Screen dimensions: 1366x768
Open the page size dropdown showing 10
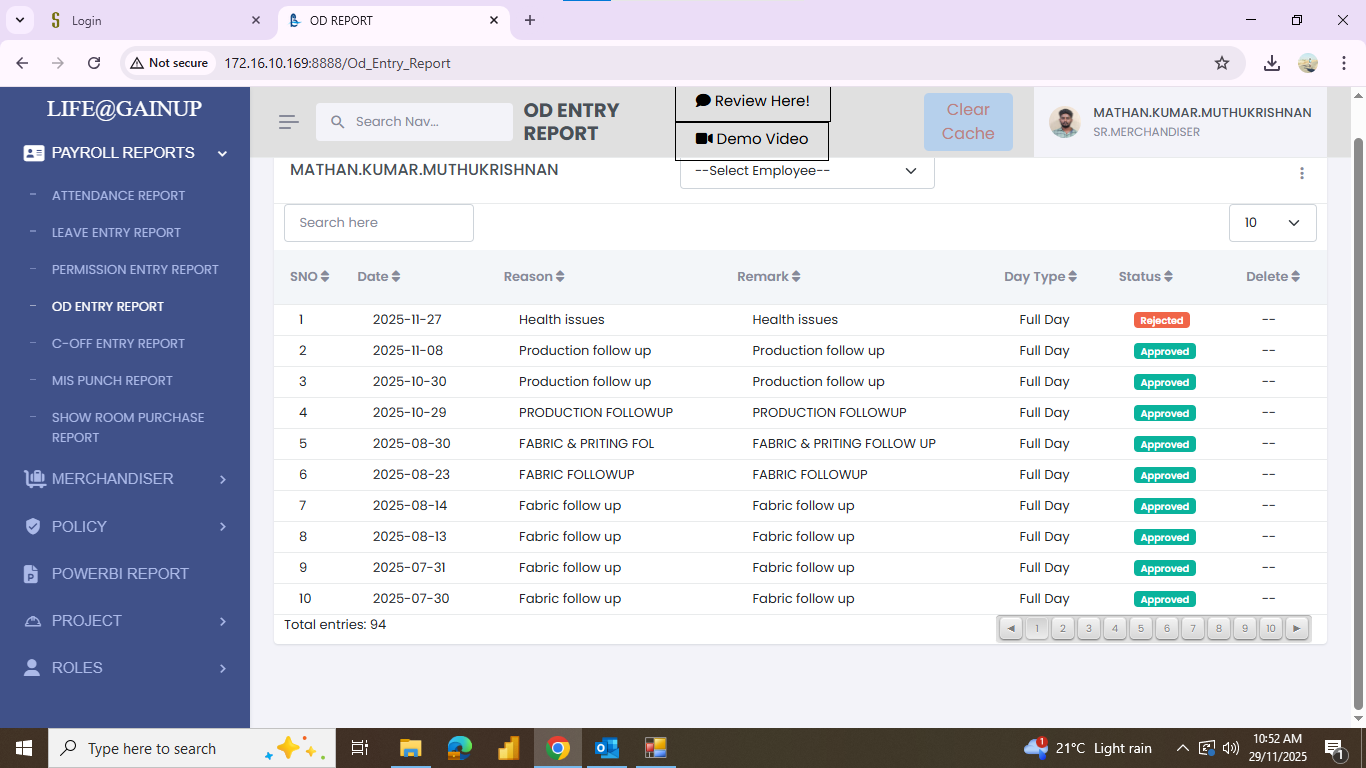[x=1271, y=223]
